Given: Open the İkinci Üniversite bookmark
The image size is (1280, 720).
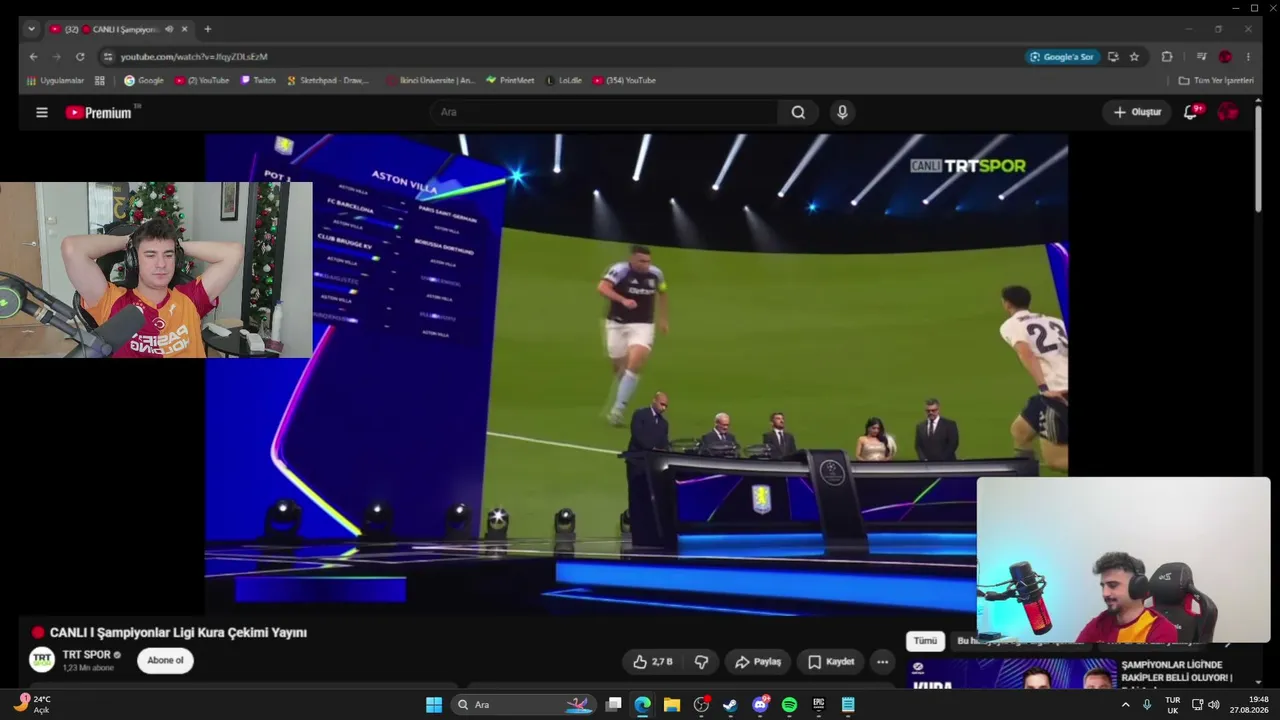Looking at the screenshot, I should pyautogui.click(x=431, y=81).
